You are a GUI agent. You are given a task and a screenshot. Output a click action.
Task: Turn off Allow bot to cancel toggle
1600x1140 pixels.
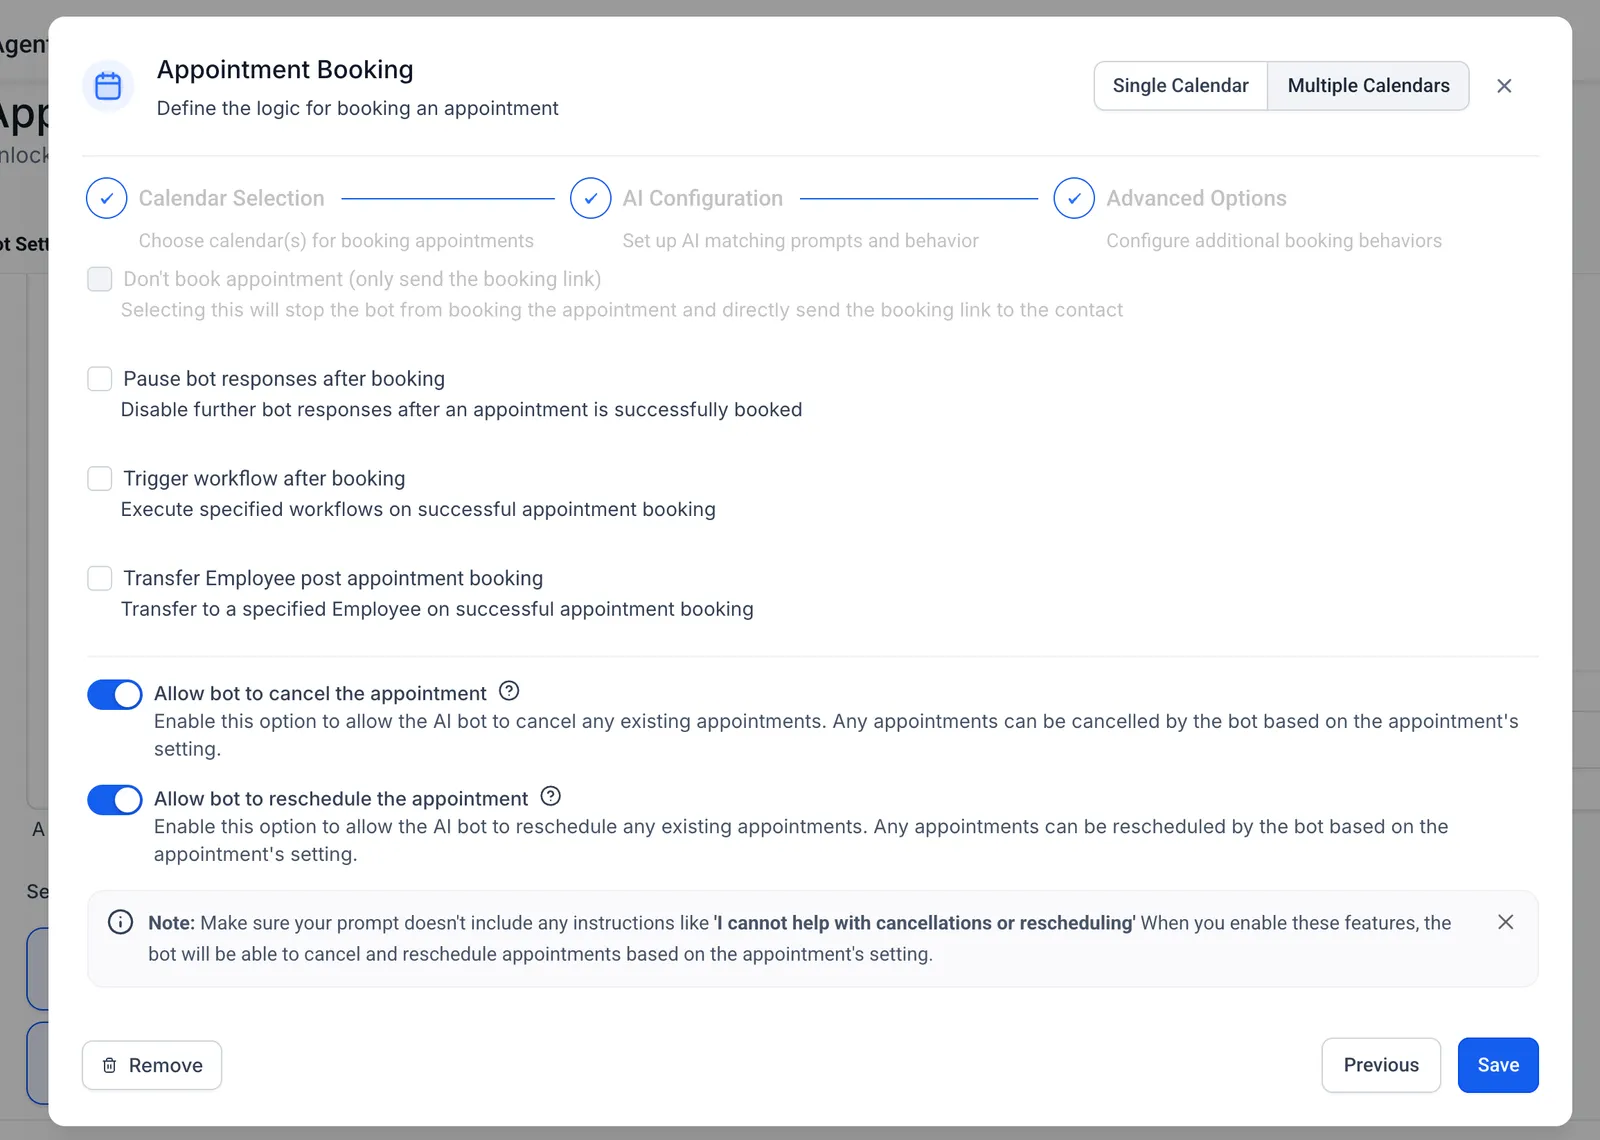[115, 694]
